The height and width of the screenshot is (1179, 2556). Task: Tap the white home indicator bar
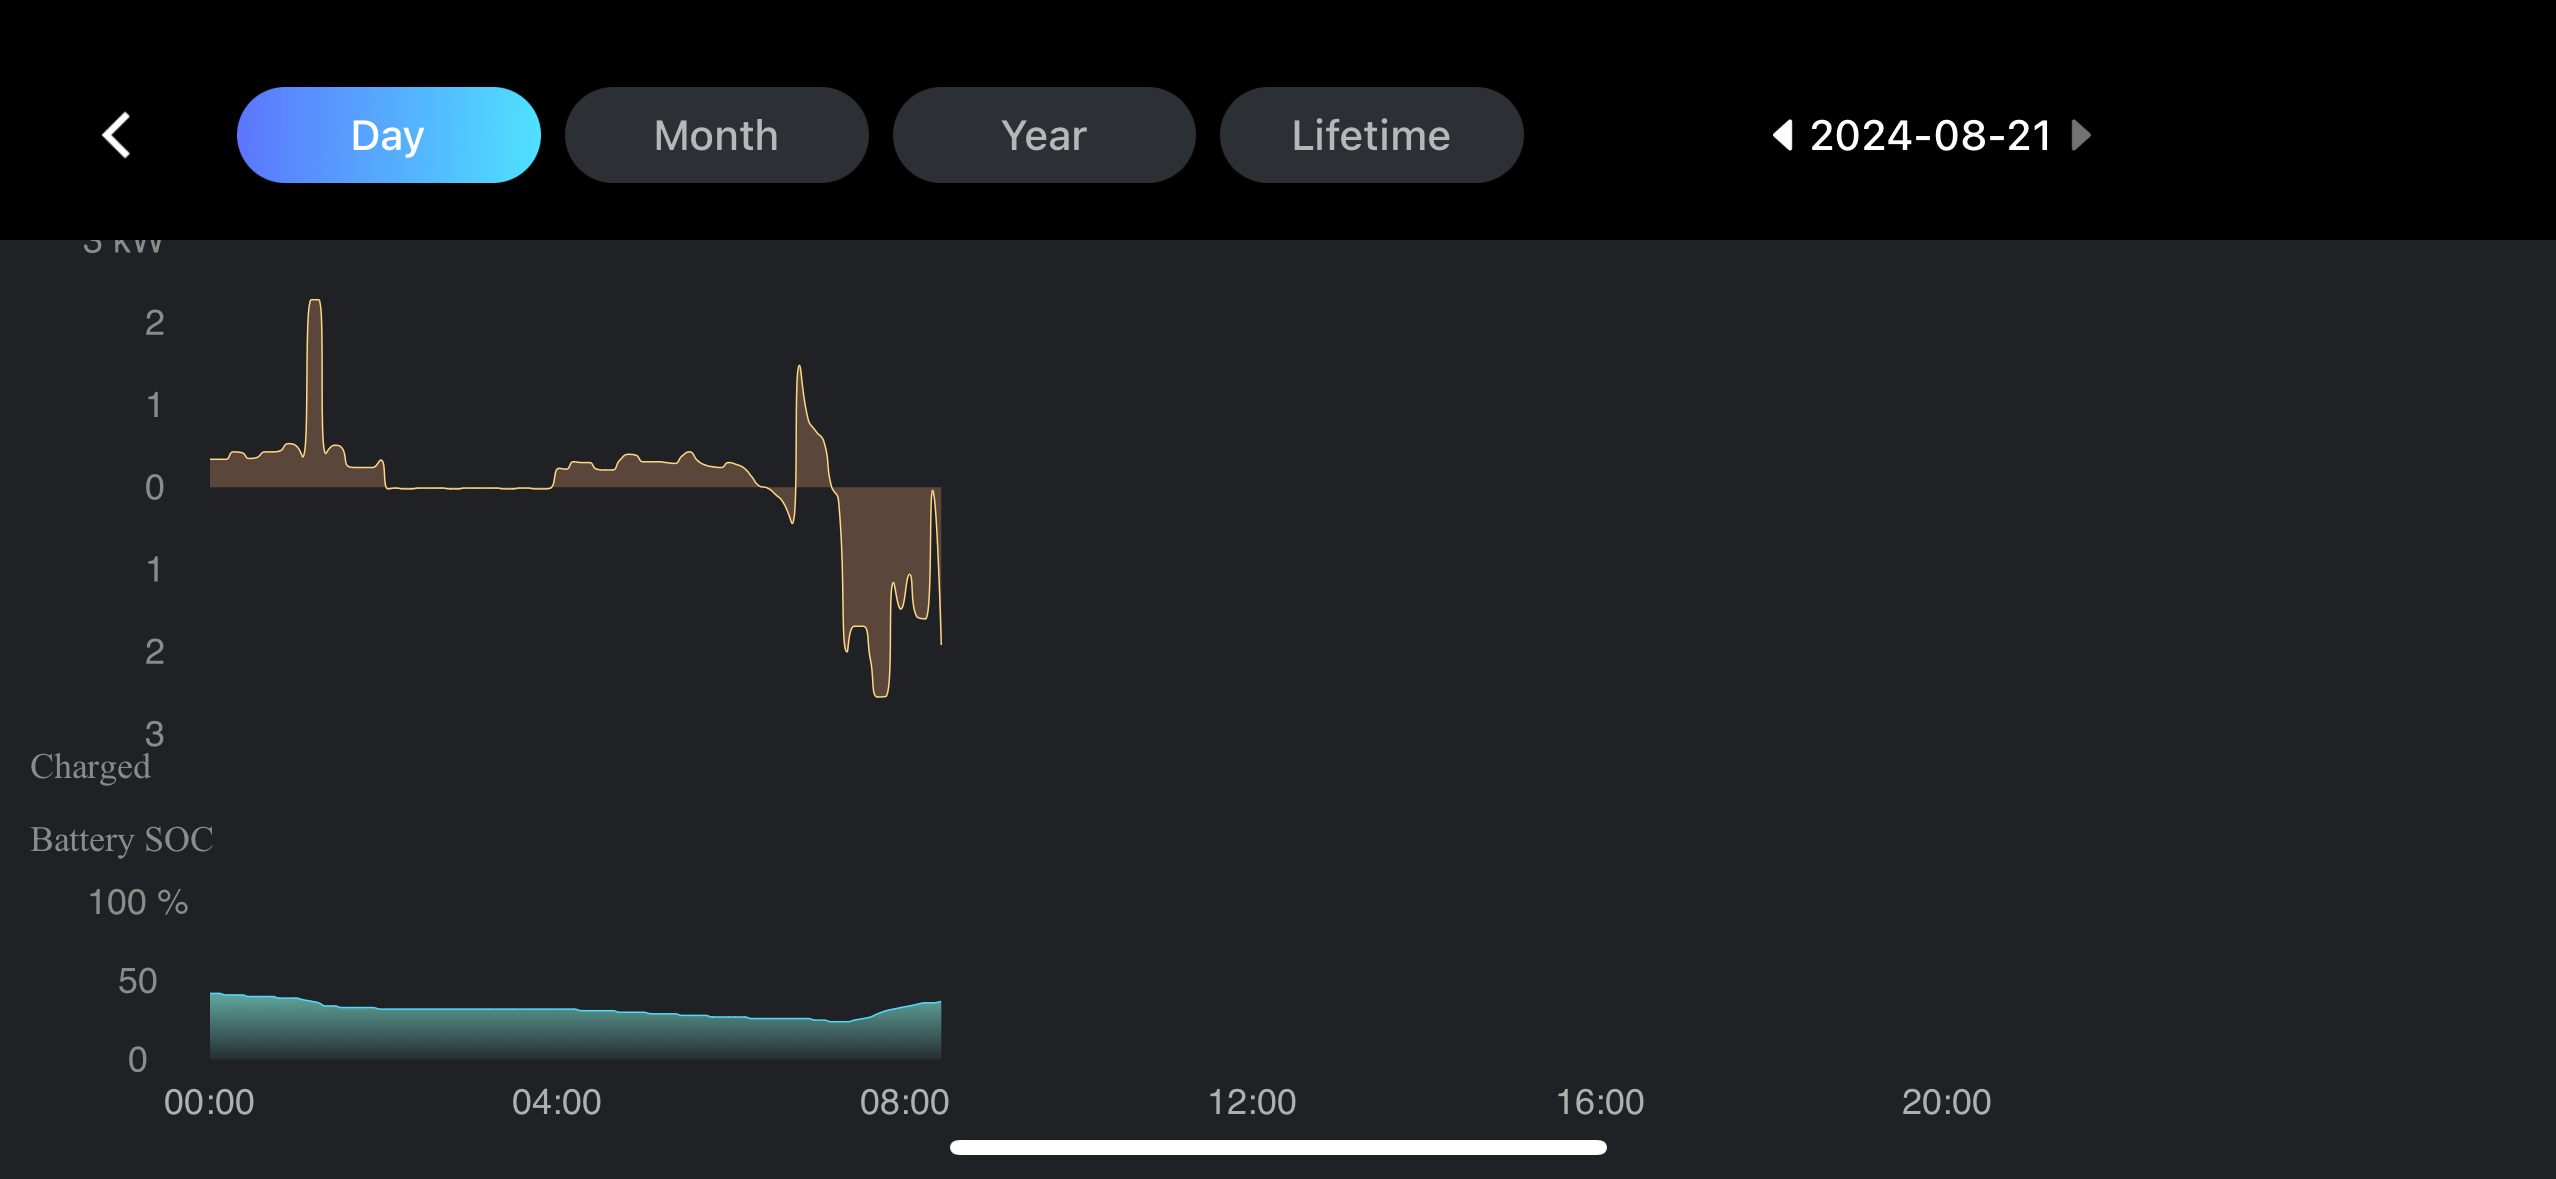[1278, 1147]
